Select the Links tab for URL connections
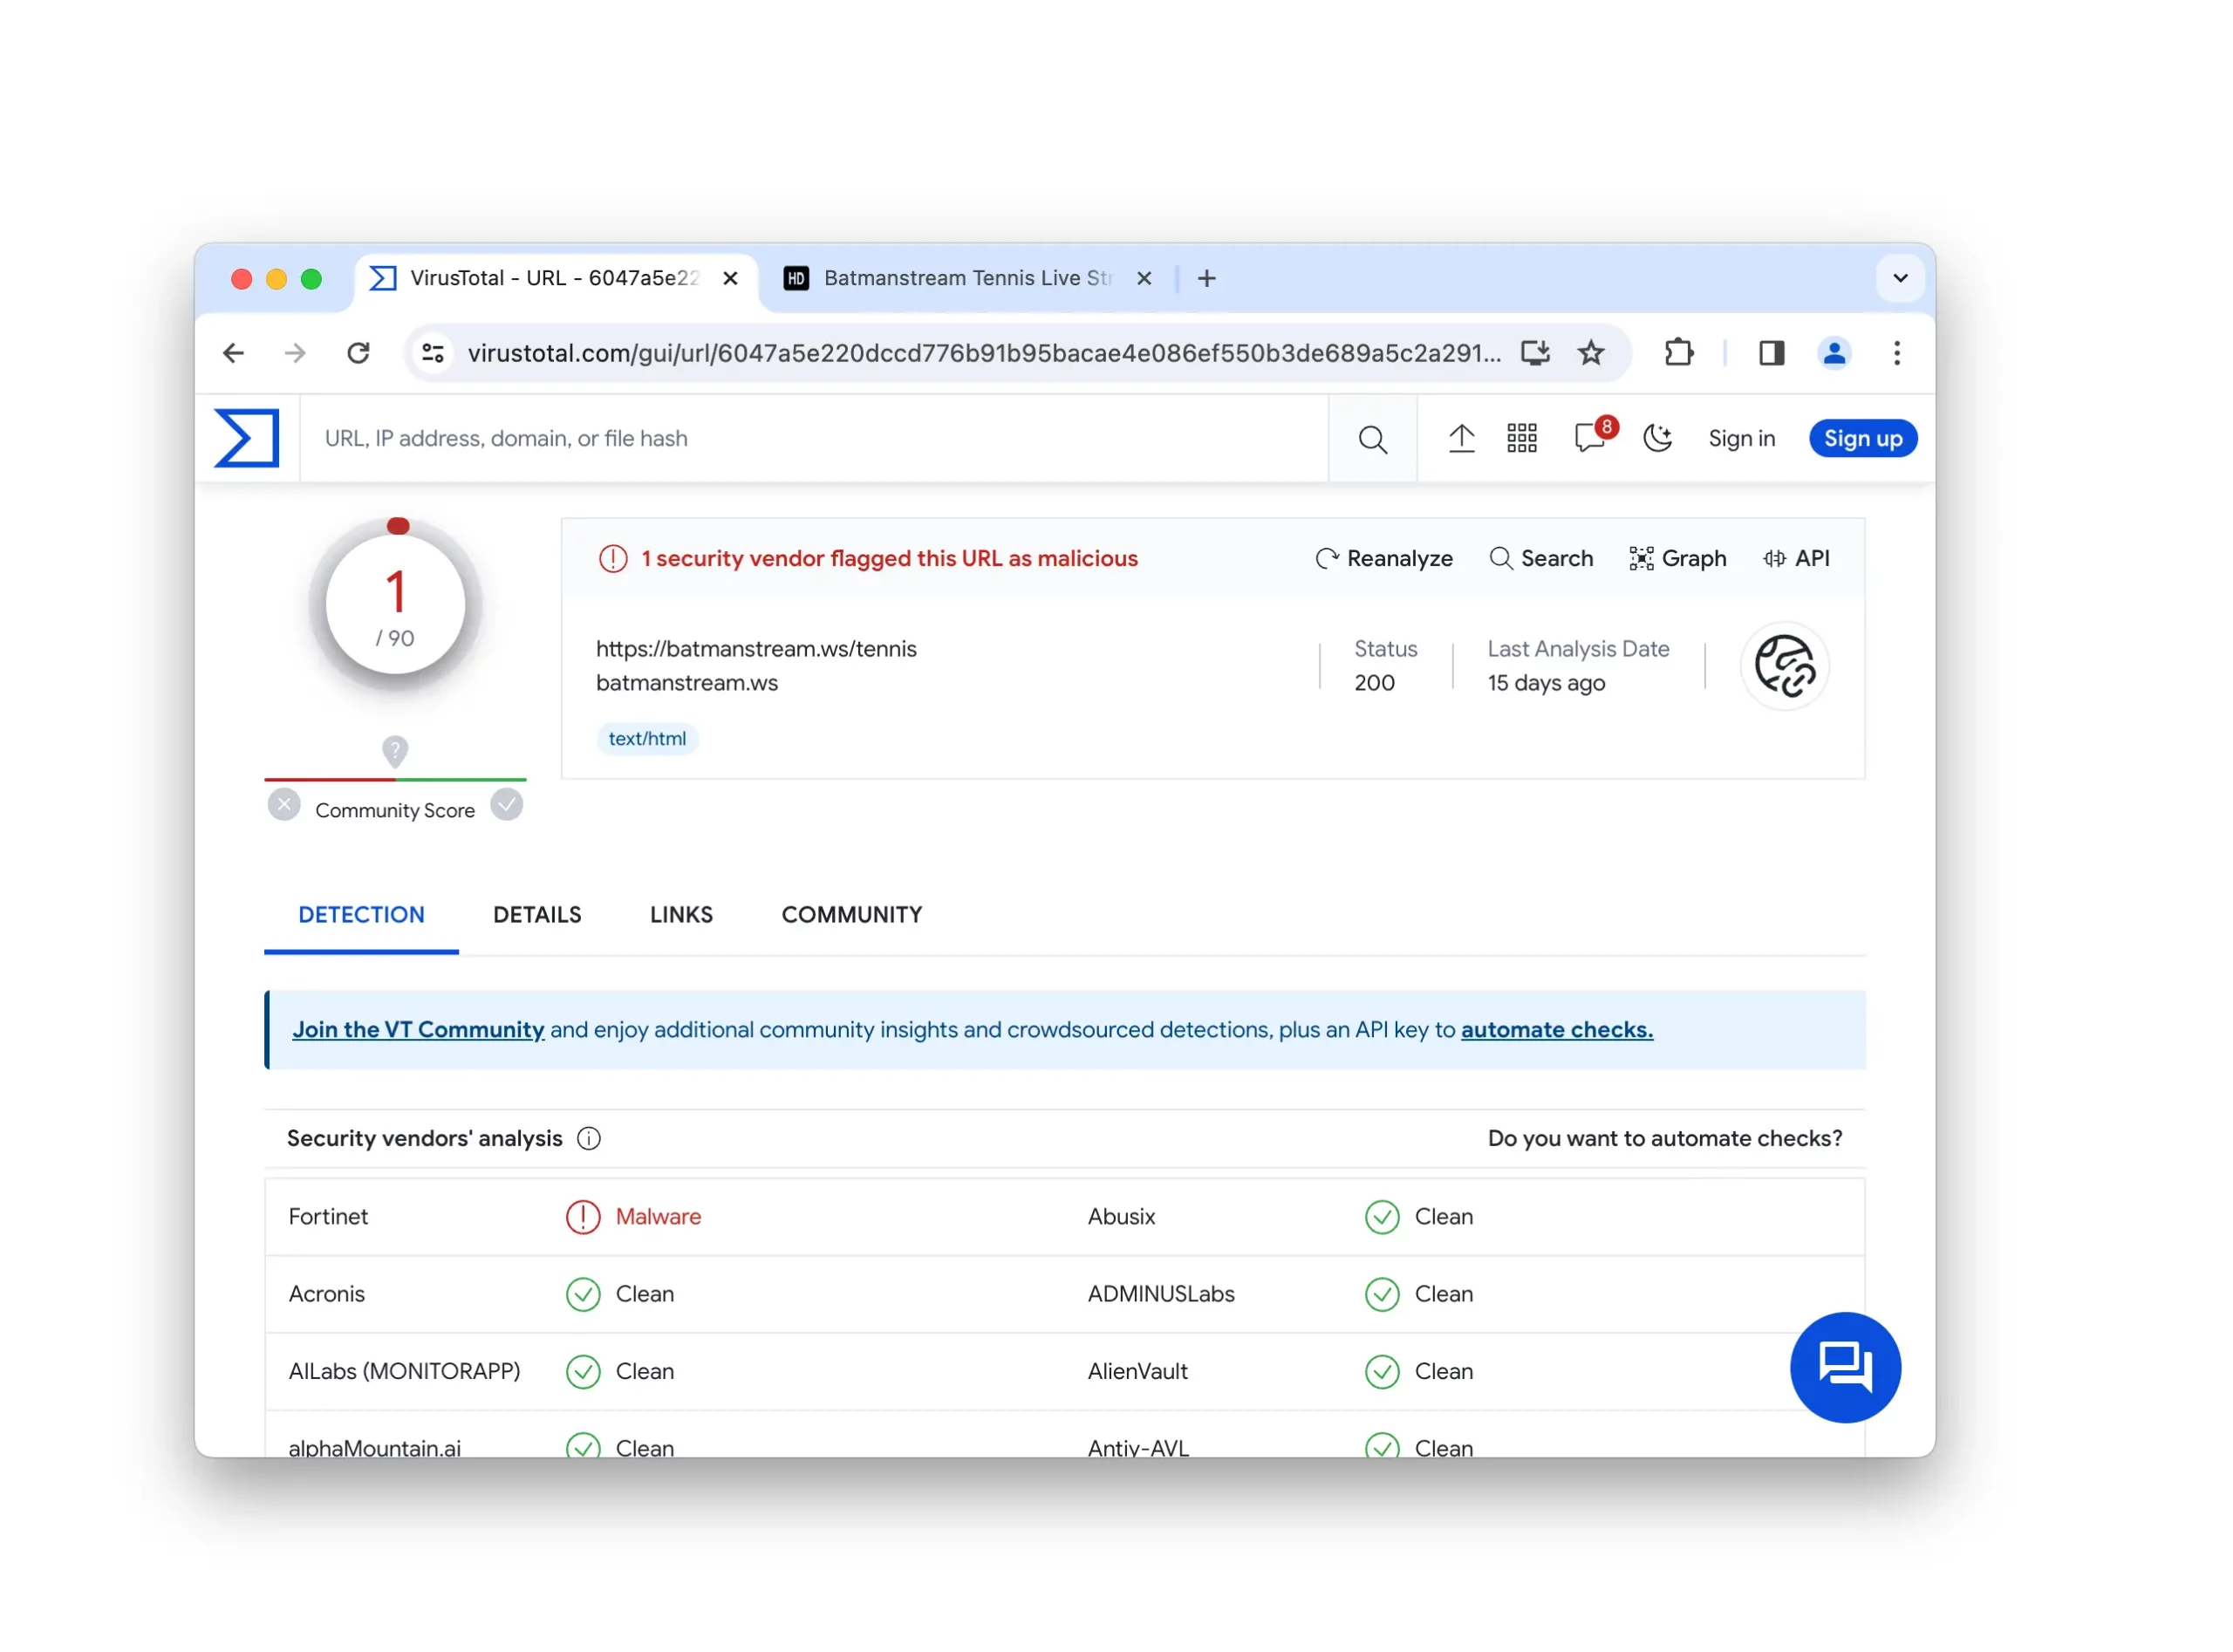2233x1652 pixels. tap(682, 914)
